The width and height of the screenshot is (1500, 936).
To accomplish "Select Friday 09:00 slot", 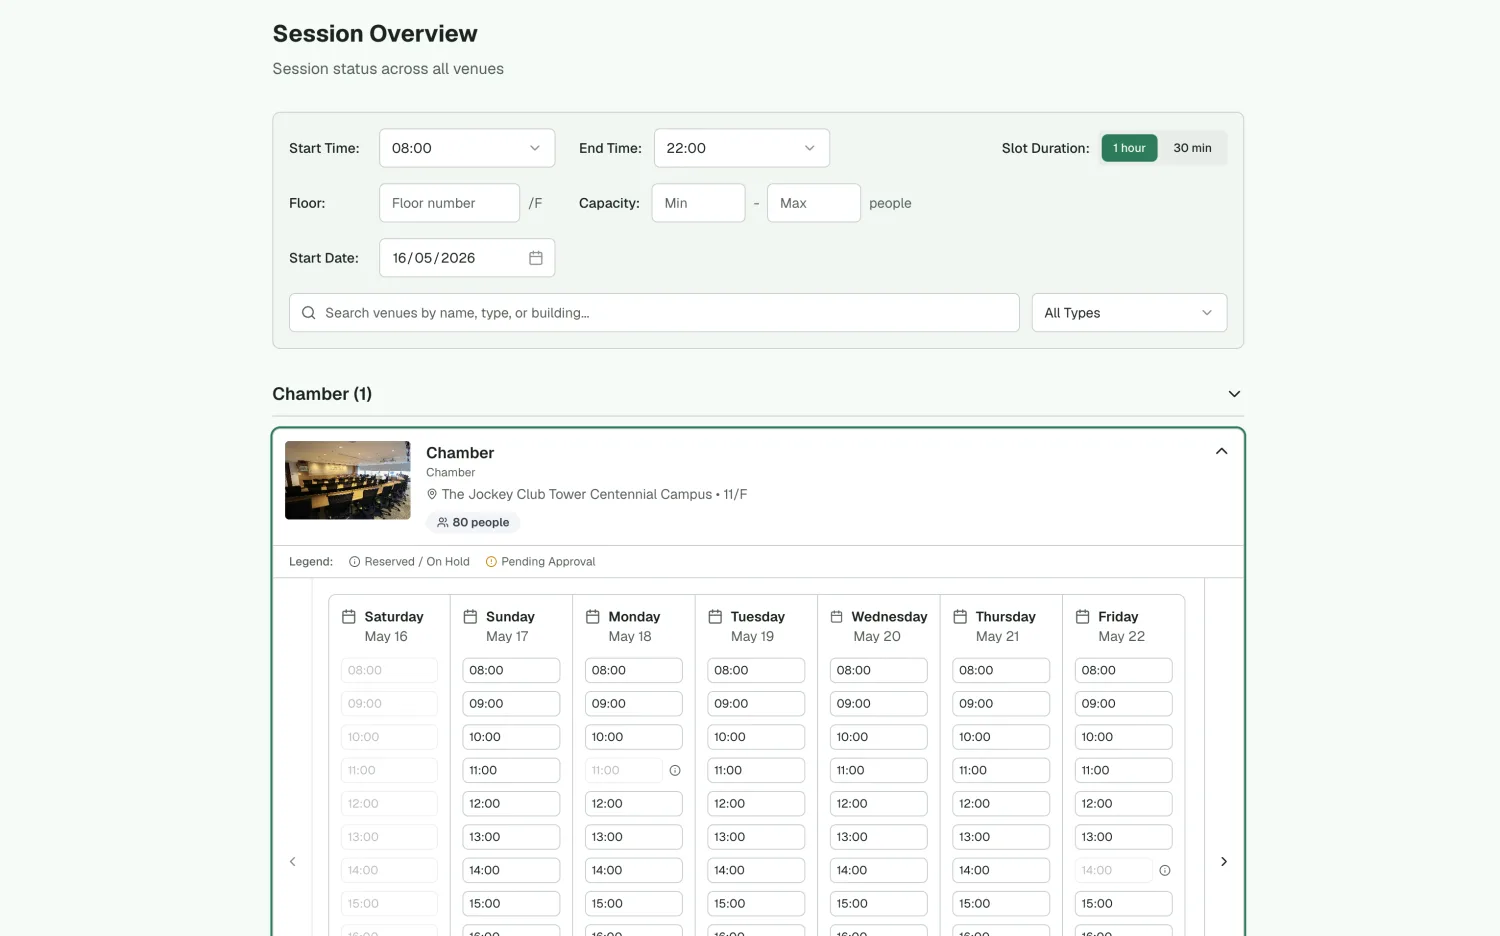I will click(1124, 704).
